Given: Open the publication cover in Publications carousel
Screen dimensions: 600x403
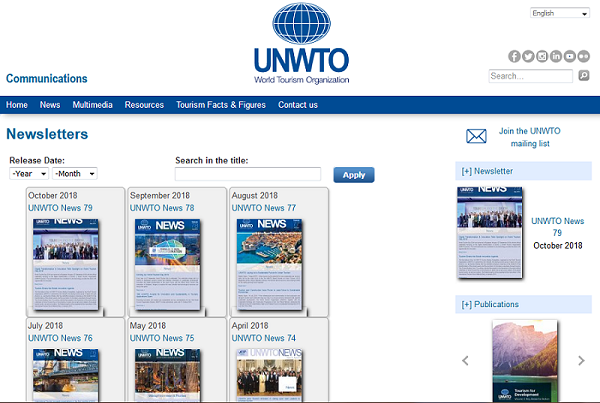Looking at the screenshot, I should (525, 361).
